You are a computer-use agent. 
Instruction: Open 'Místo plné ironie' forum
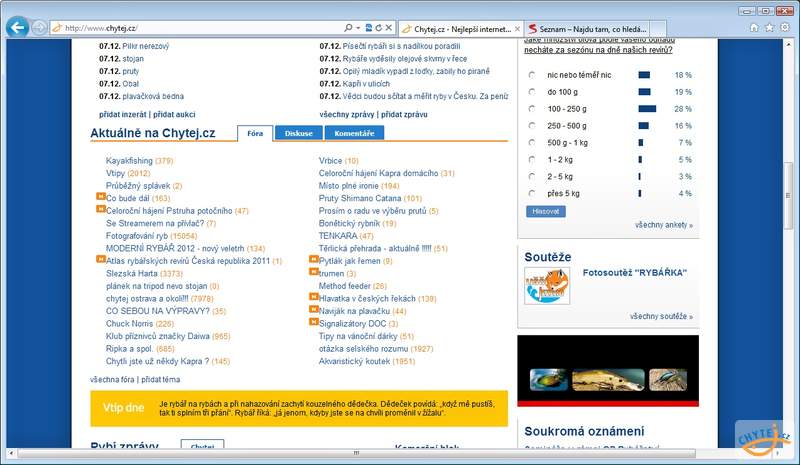coord(348,186)
